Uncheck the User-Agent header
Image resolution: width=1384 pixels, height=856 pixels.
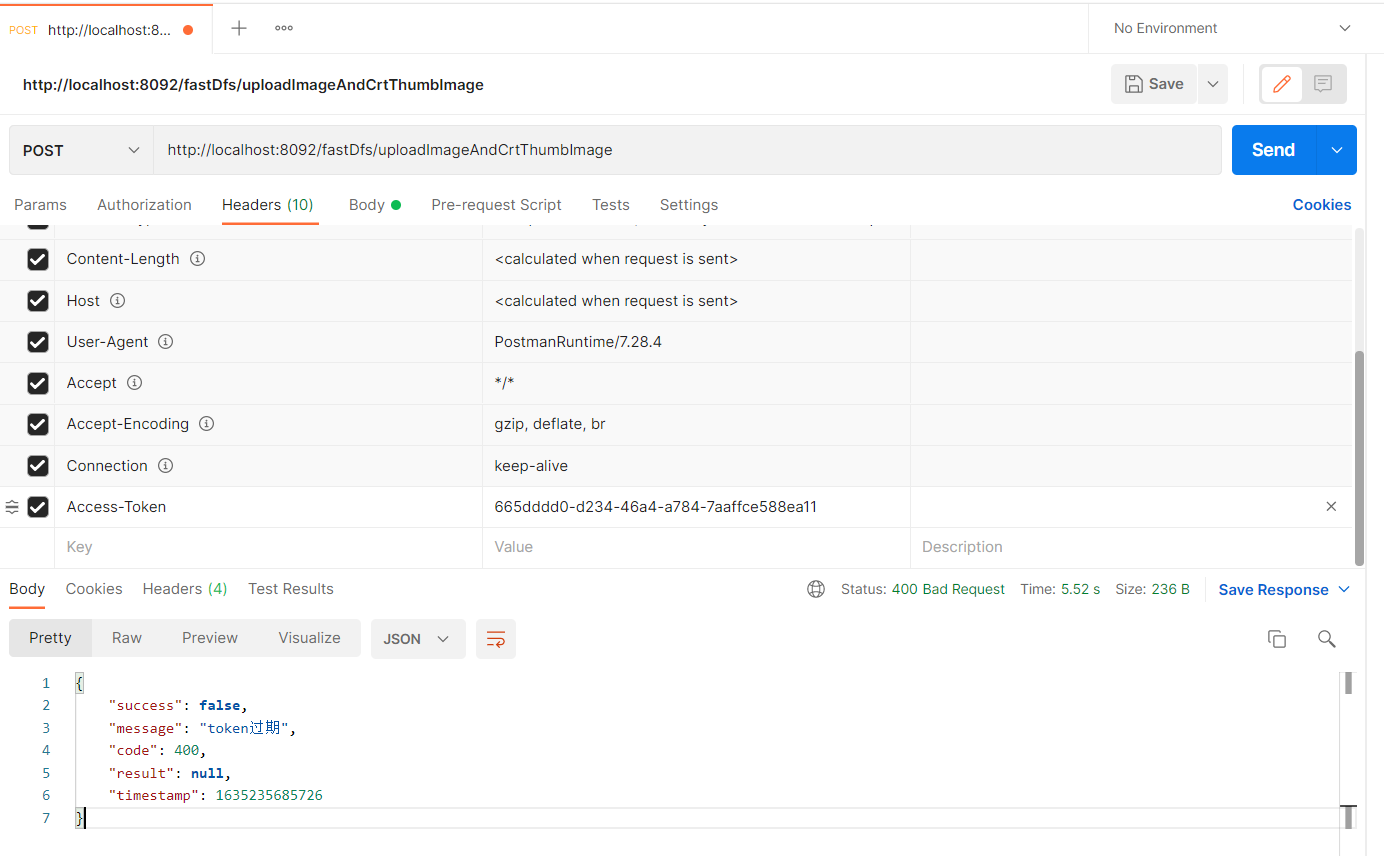point(38,342)
